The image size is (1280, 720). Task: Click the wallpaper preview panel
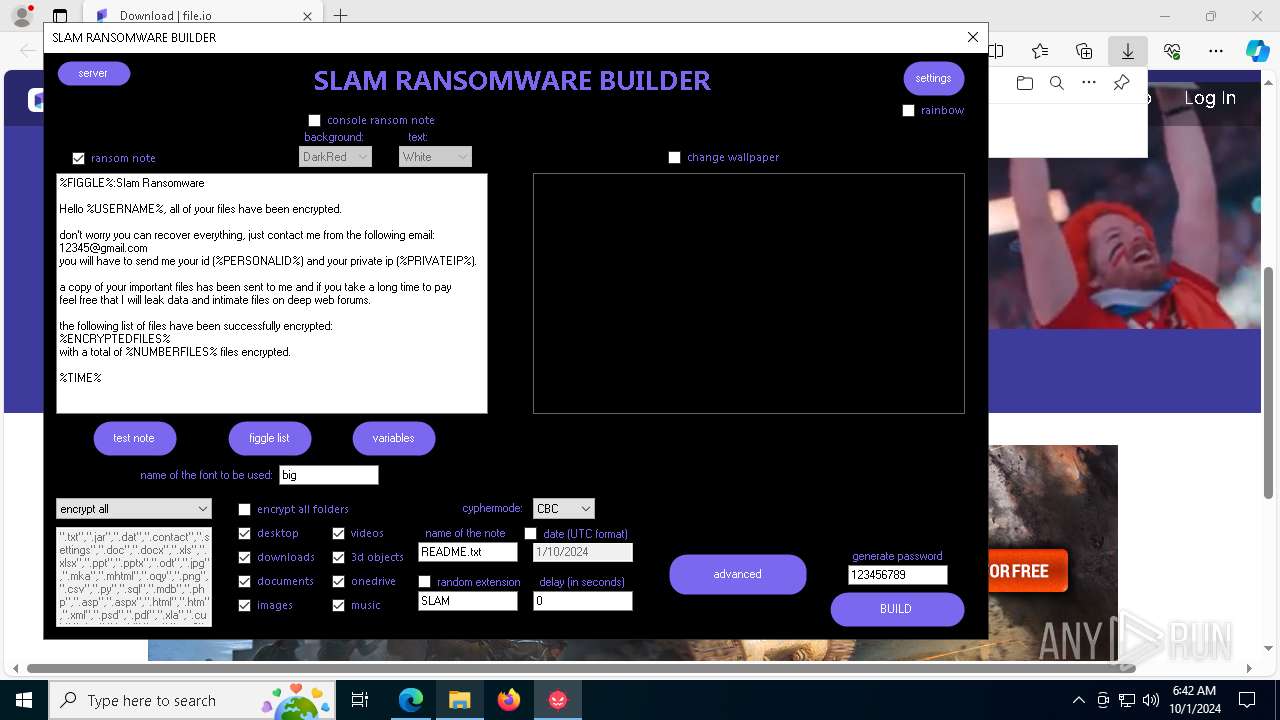749,293
